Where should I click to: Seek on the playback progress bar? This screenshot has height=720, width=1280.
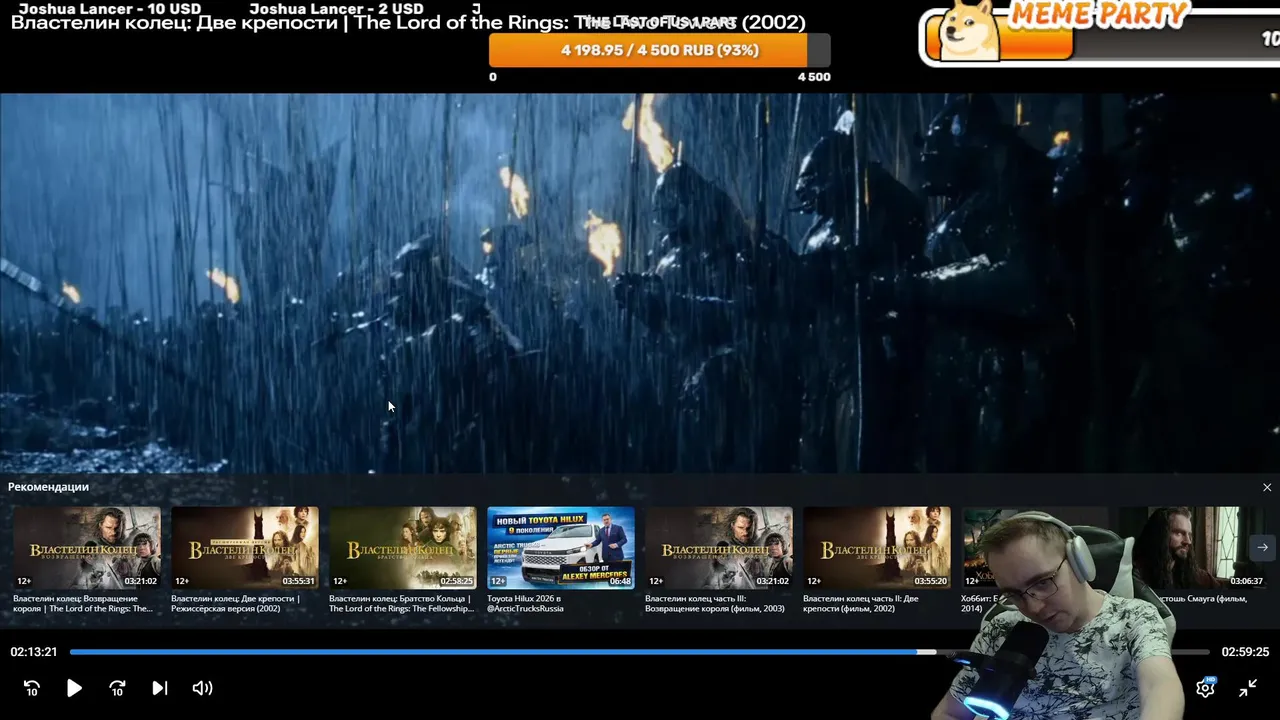(x=639, y=652)
